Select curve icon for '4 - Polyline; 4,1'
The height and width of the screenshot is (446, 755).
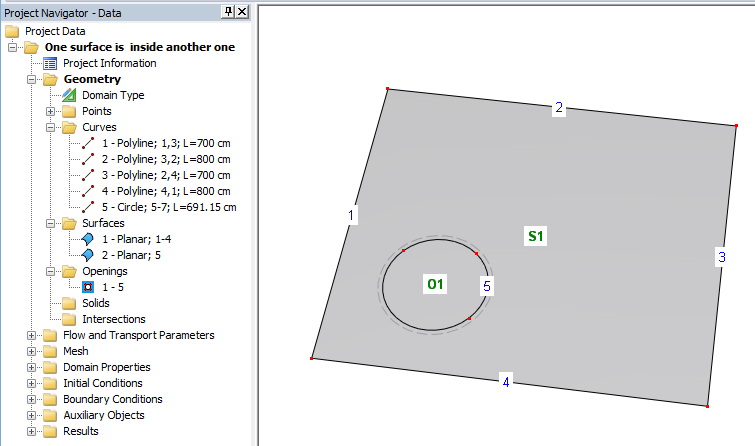coord(88,191)
